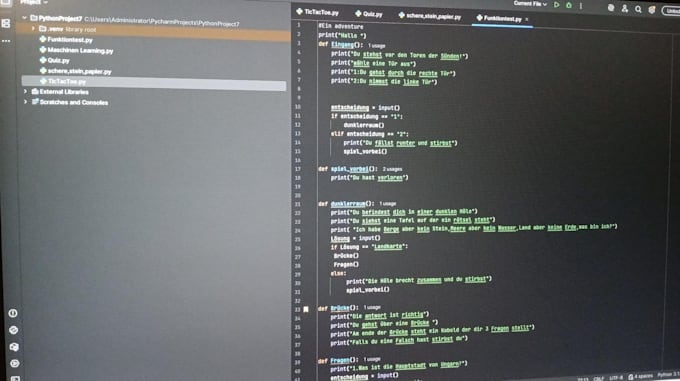This screenshot has height=381, width=680.
Task: Open Search Everywhere magnifier icon
Action: coord(638,9)
